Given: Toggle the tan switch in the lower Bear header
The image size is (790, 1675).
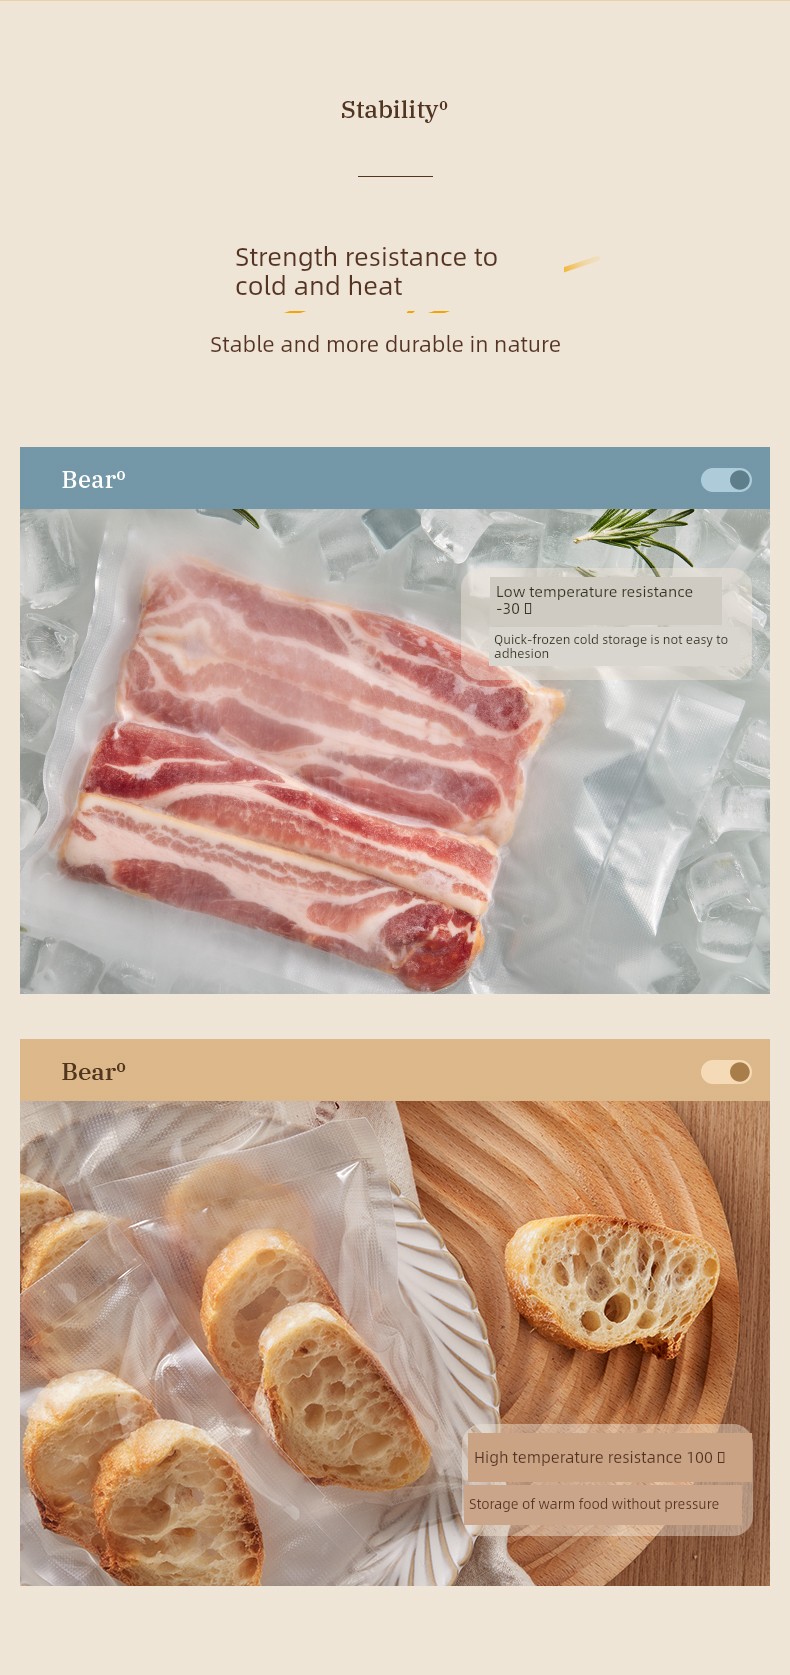Looking at the screenshot, I should point(726,1072).
